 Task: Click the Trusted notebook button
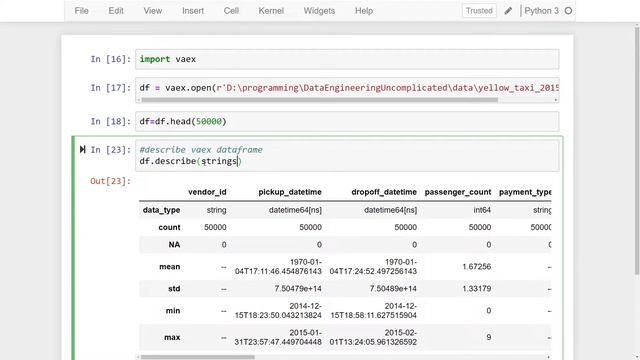click(x=479, y=11)
